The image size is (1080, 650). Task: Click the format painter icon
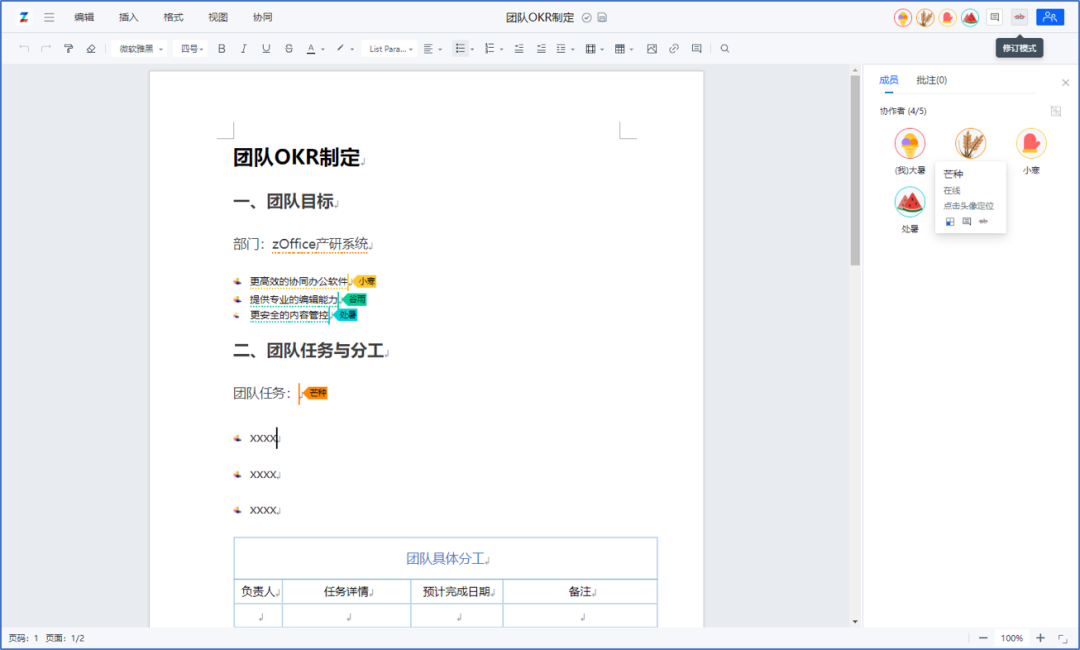coord(68,48)
